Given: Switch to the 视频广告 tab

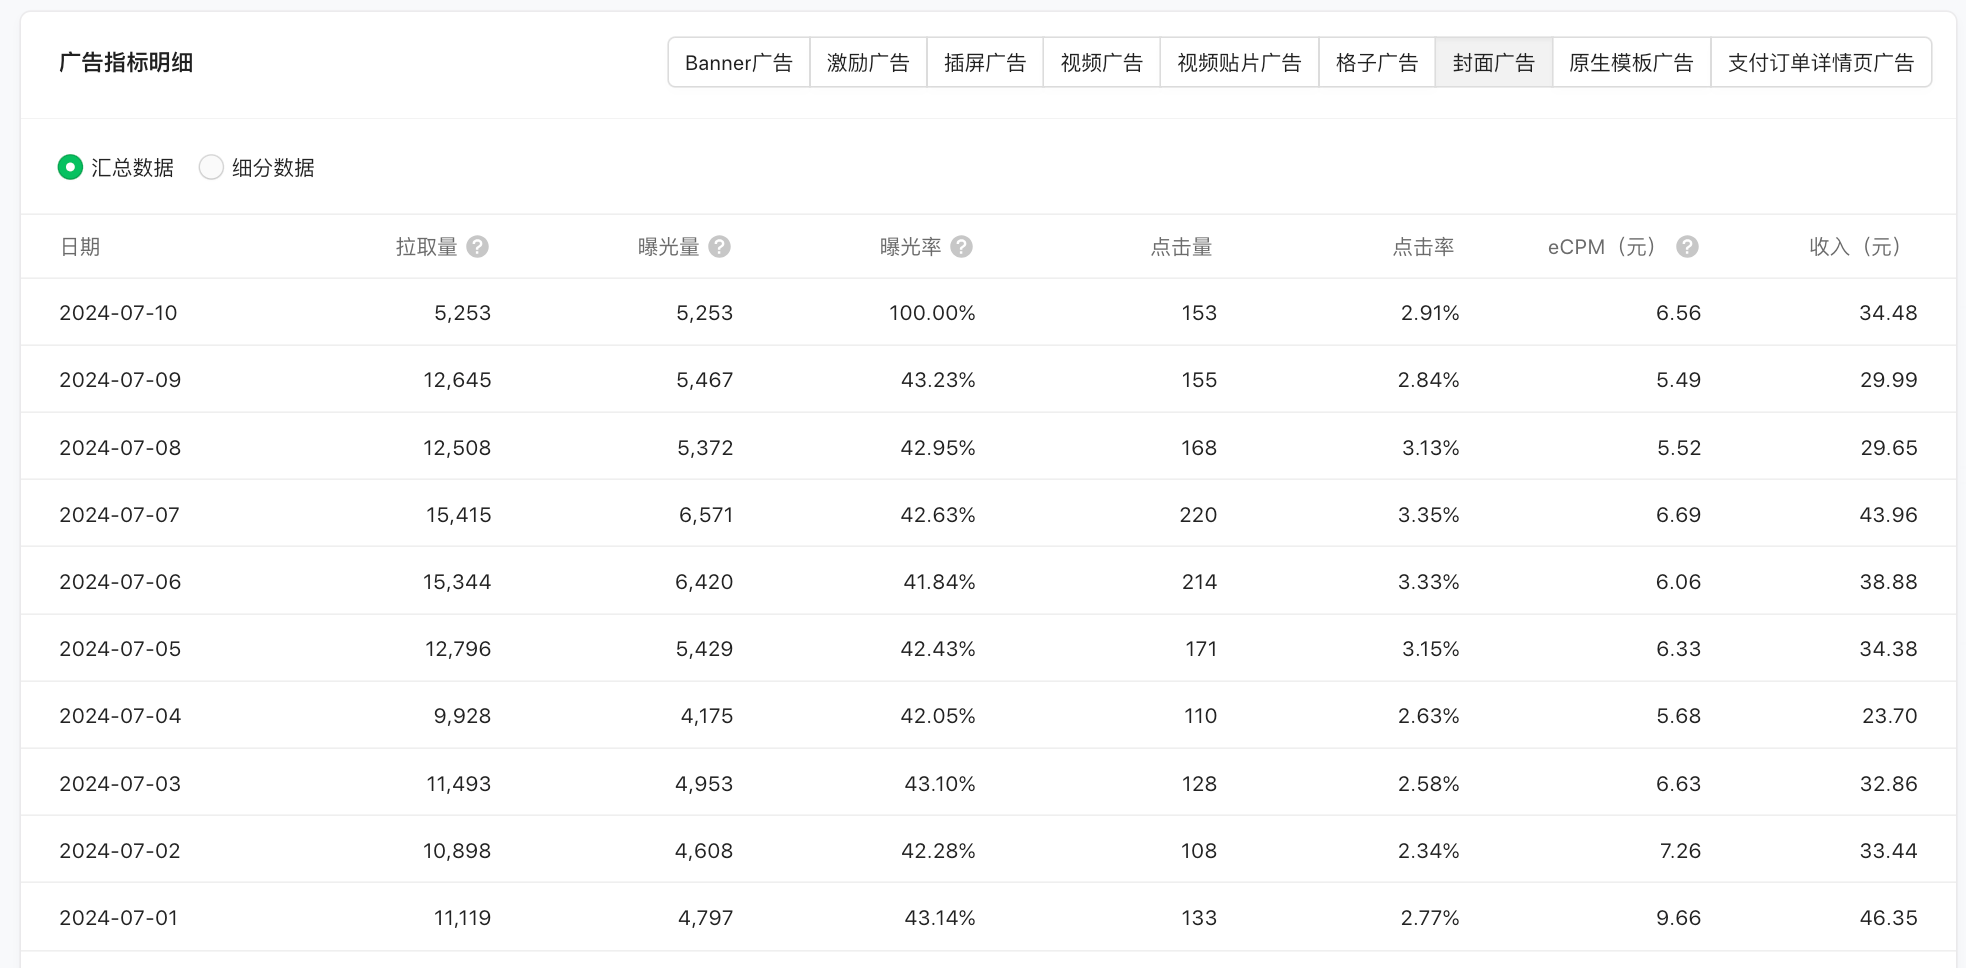Looking at the screenshot, I should [x=1102, y=63].
